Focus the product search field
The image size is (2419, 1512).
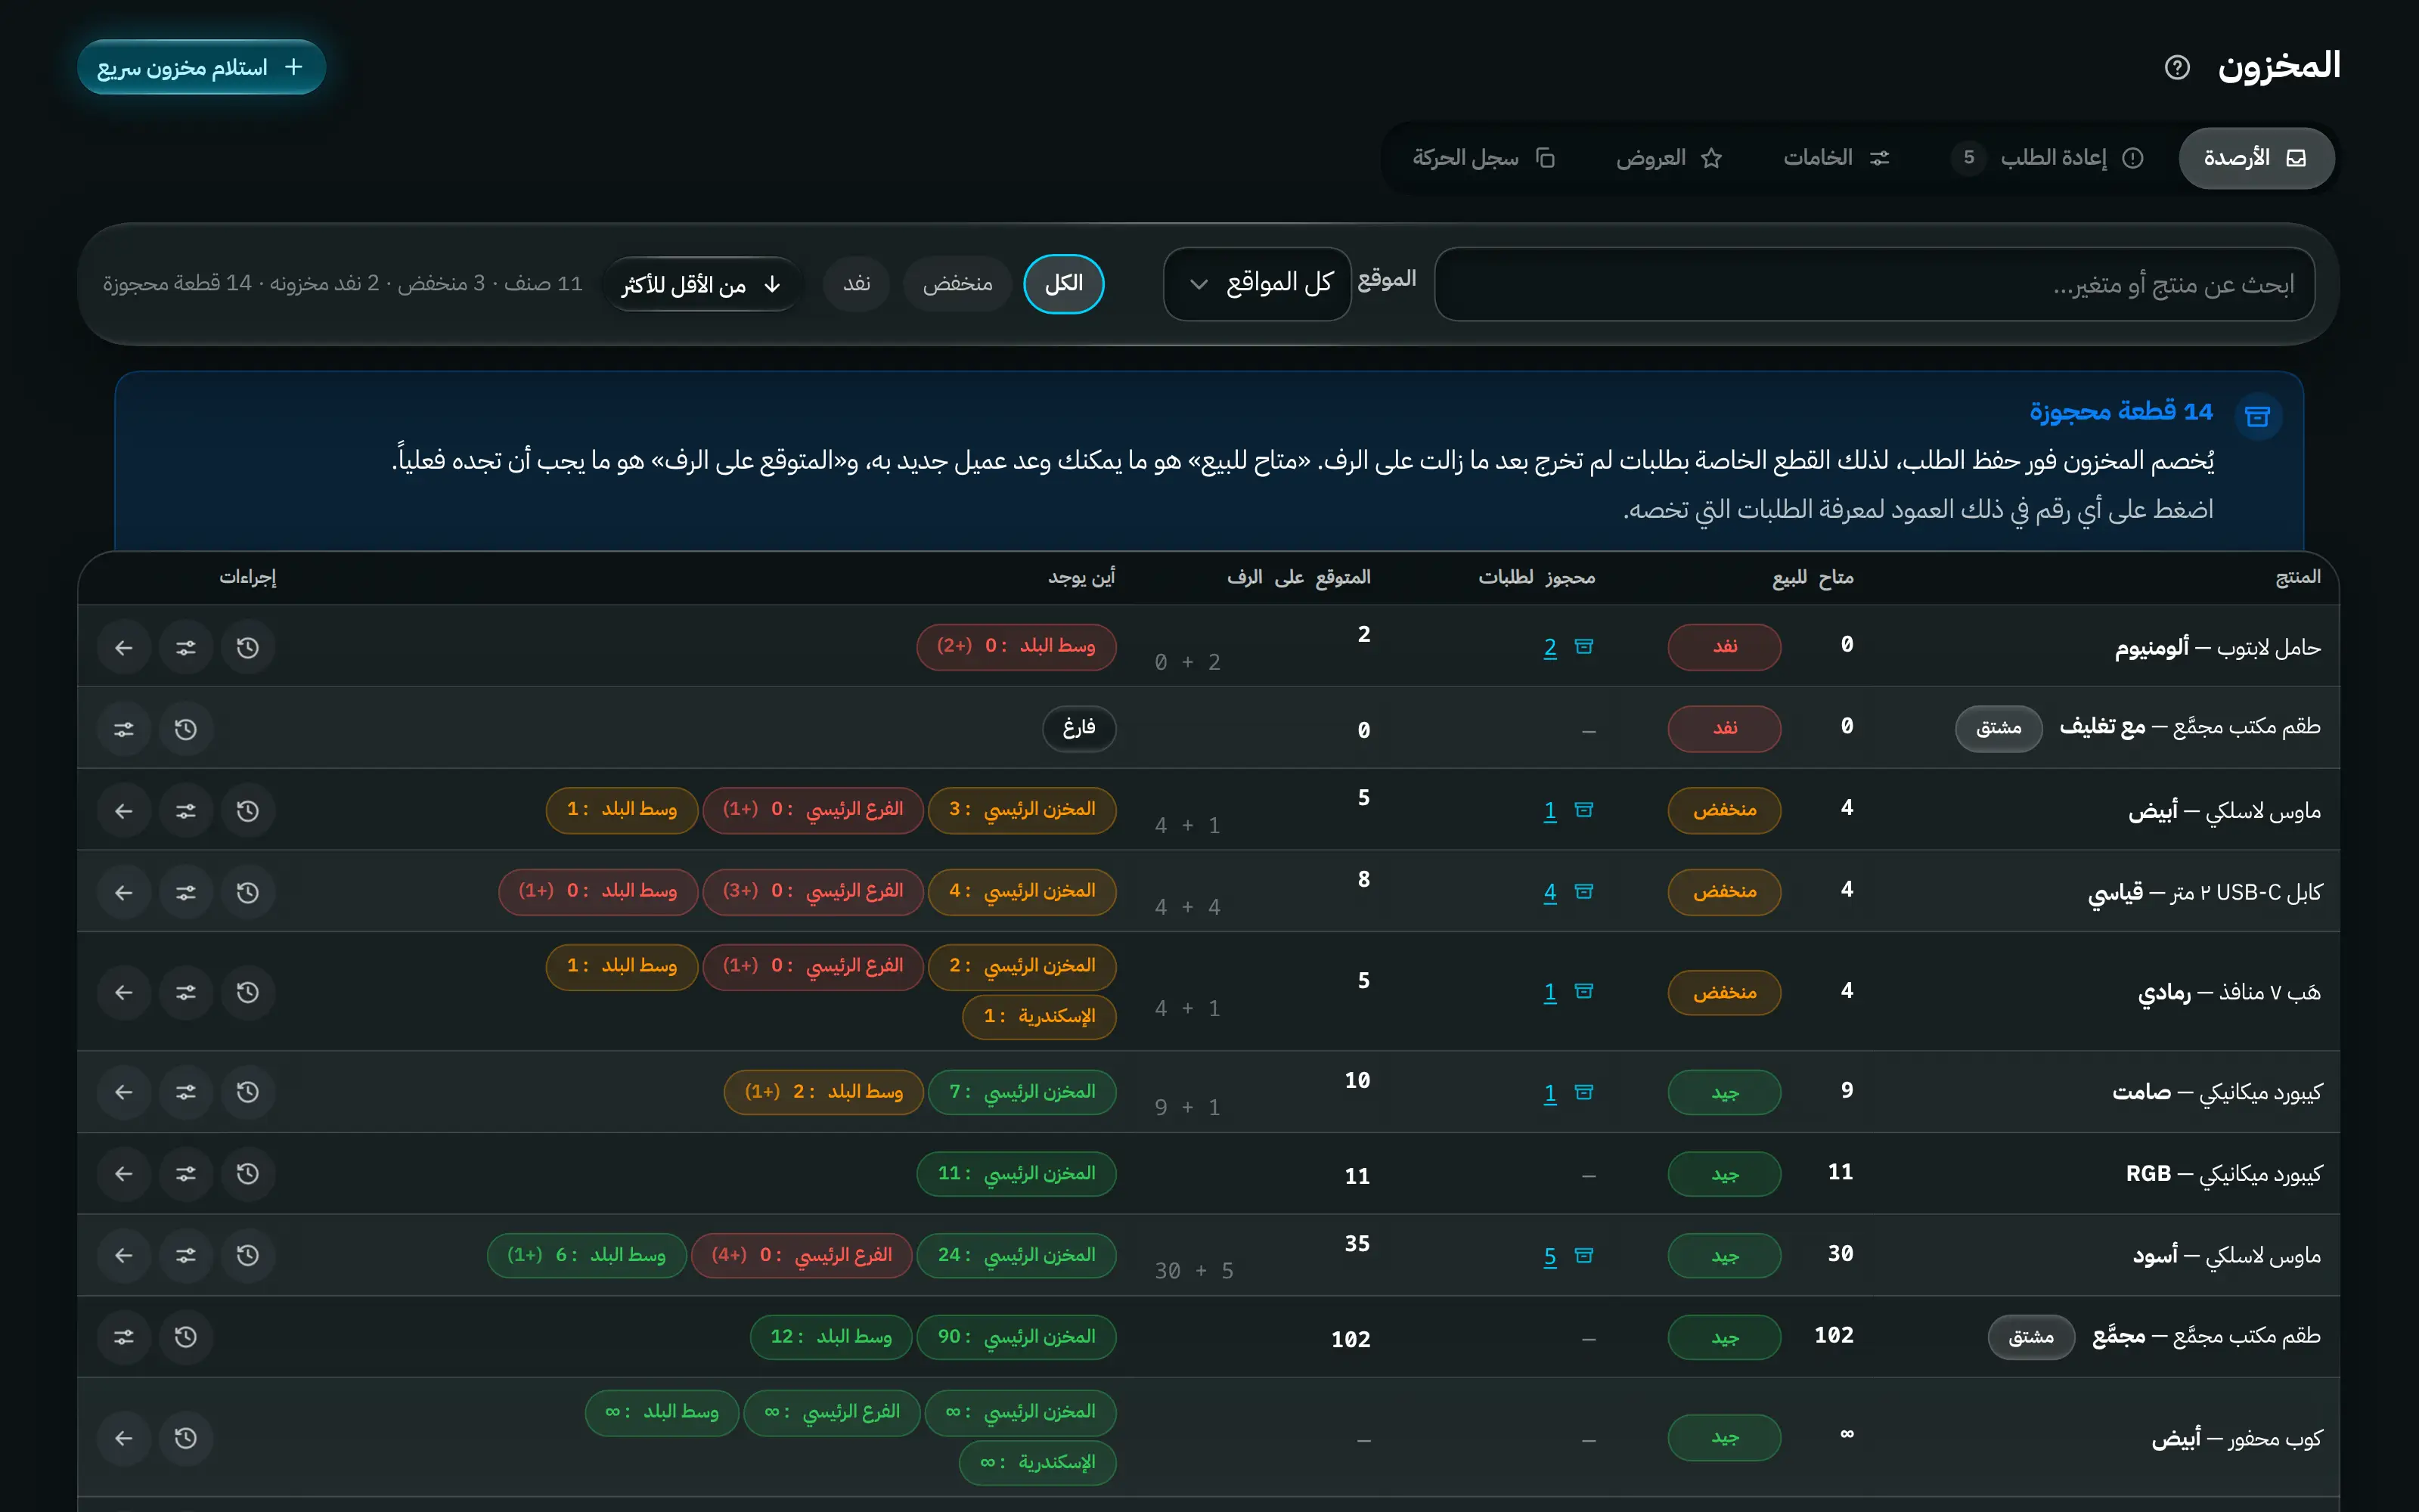click(x=1874, y=285)
